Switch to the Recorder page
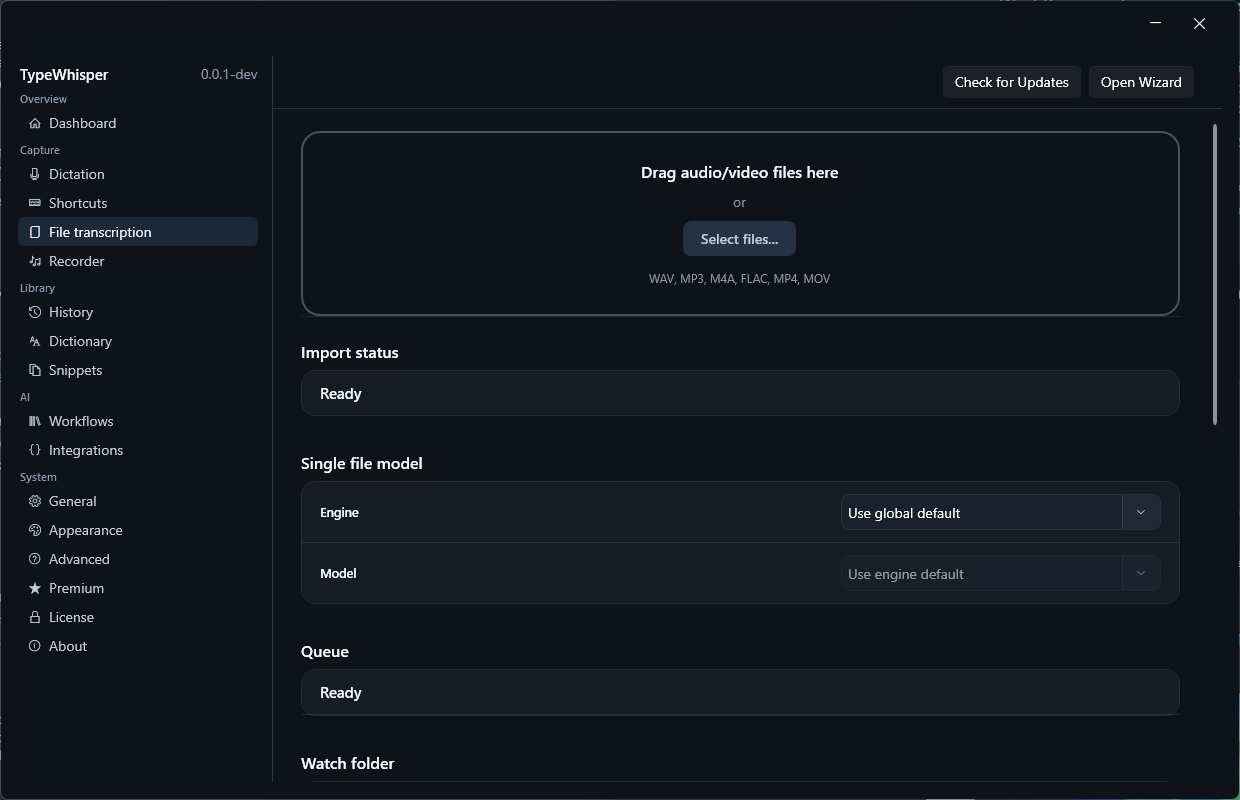The width and height of the screenshot is (1240, 800). pos(138,261)
